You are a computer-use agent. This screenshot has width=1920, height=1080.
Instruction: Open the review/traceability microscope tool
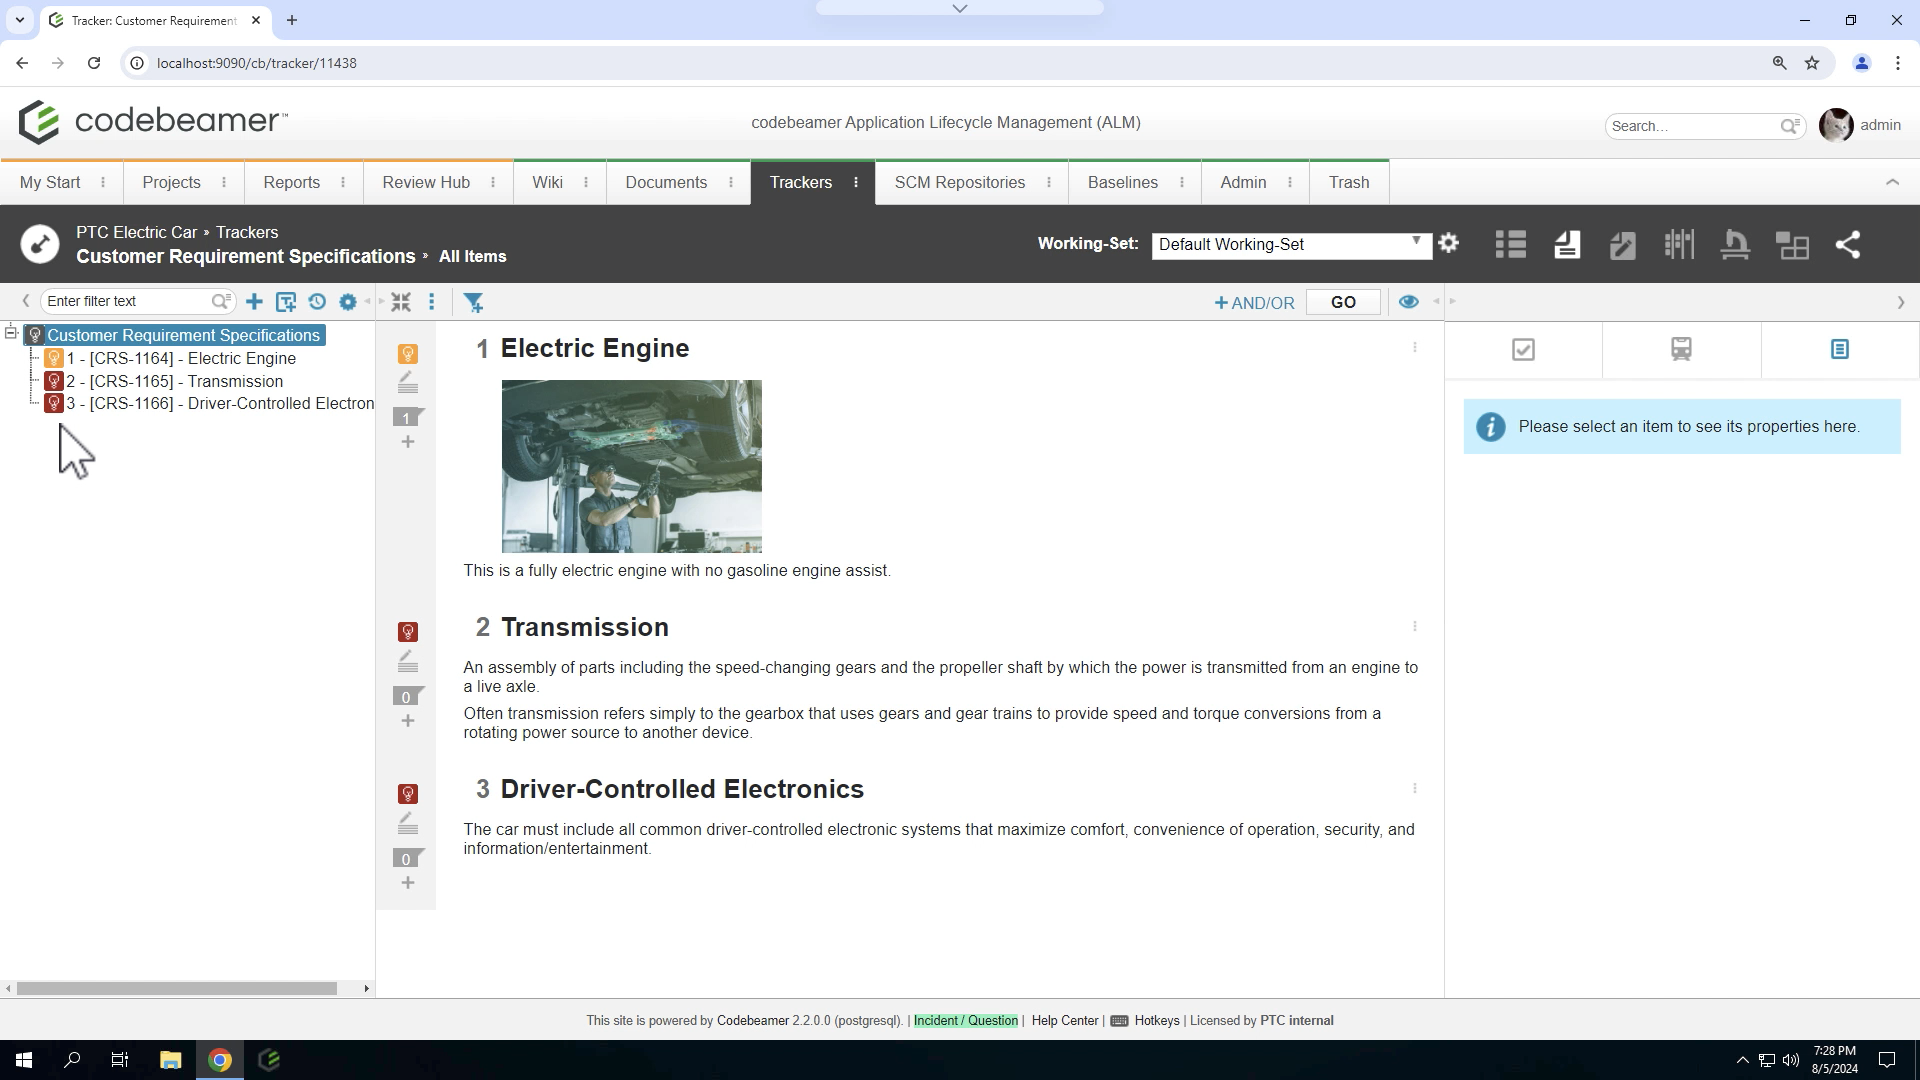[x=1735, y=244]
